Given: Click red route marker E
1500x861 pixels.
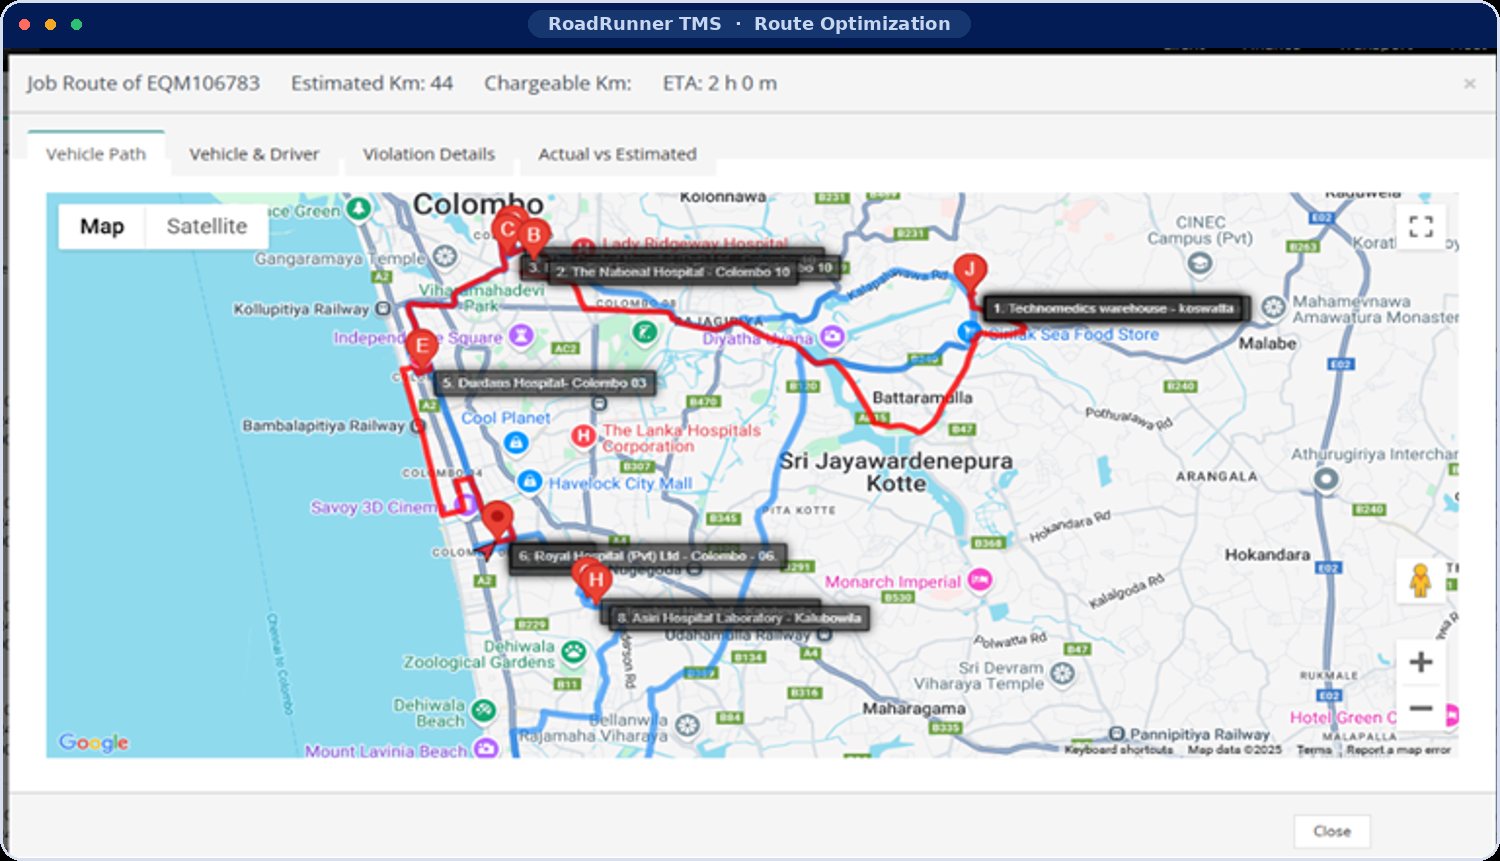Looking at the screenshot, I should tap(422, 348).
